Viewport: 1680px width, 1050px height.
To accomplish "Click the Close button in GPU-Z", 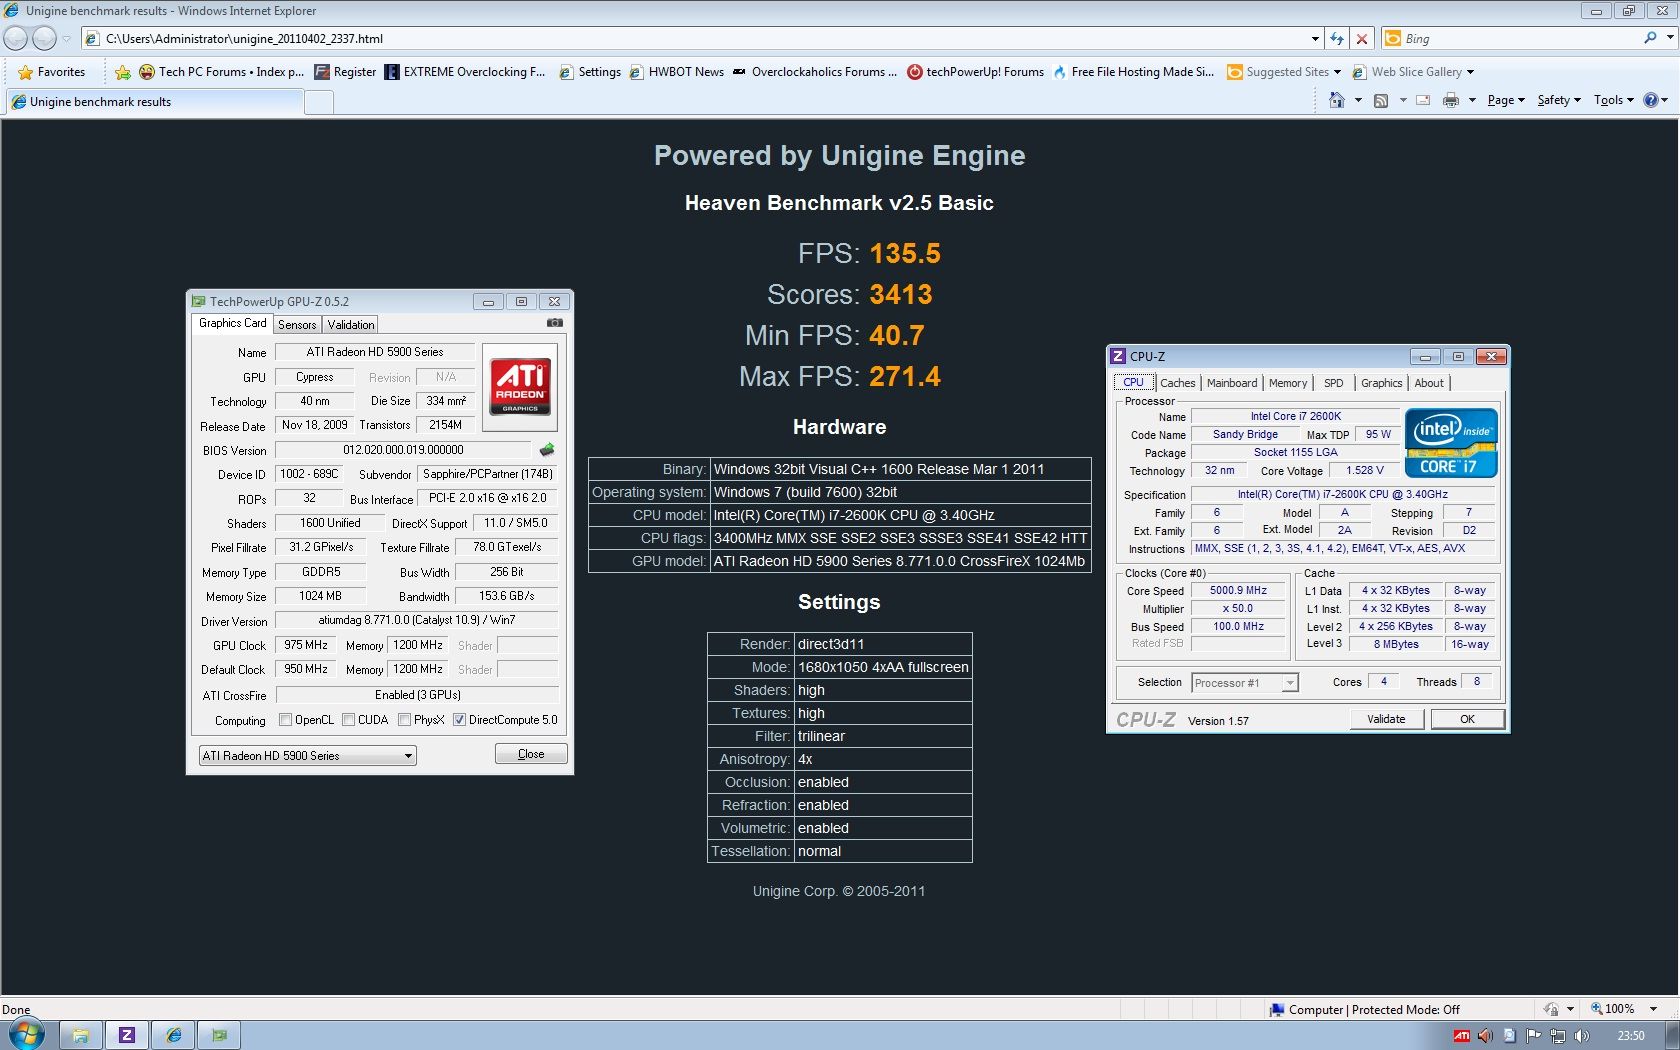I will pyautogui.click(x=531, y=754).
